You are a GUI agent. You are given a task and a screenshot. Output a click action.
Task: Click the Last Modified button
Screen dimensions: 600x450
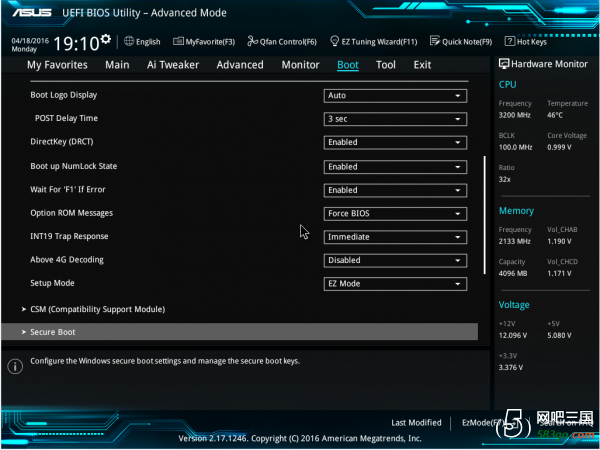point(416,422)
